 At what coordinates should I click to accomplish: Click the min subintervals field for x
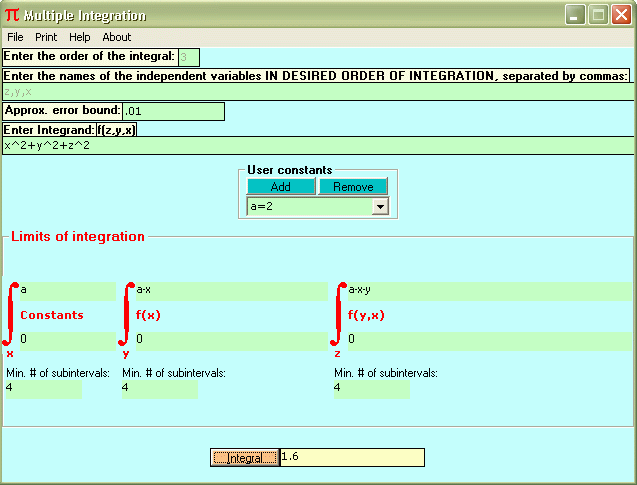point(43,389)
